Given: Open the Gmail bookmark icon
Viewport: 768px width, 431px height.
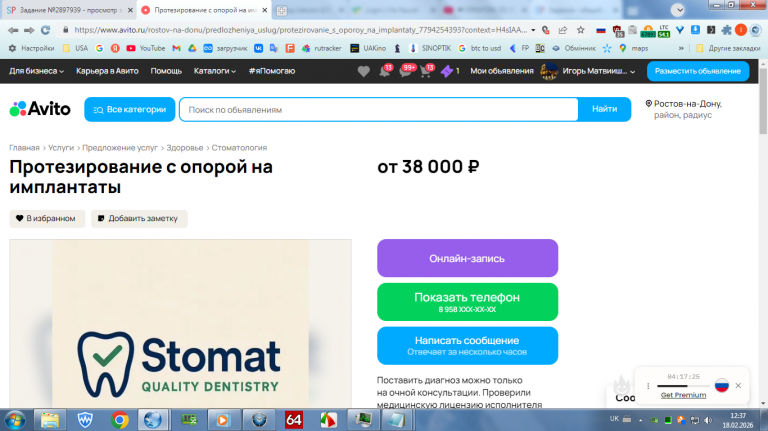Looking at the screenshot, I should [176, 48].
